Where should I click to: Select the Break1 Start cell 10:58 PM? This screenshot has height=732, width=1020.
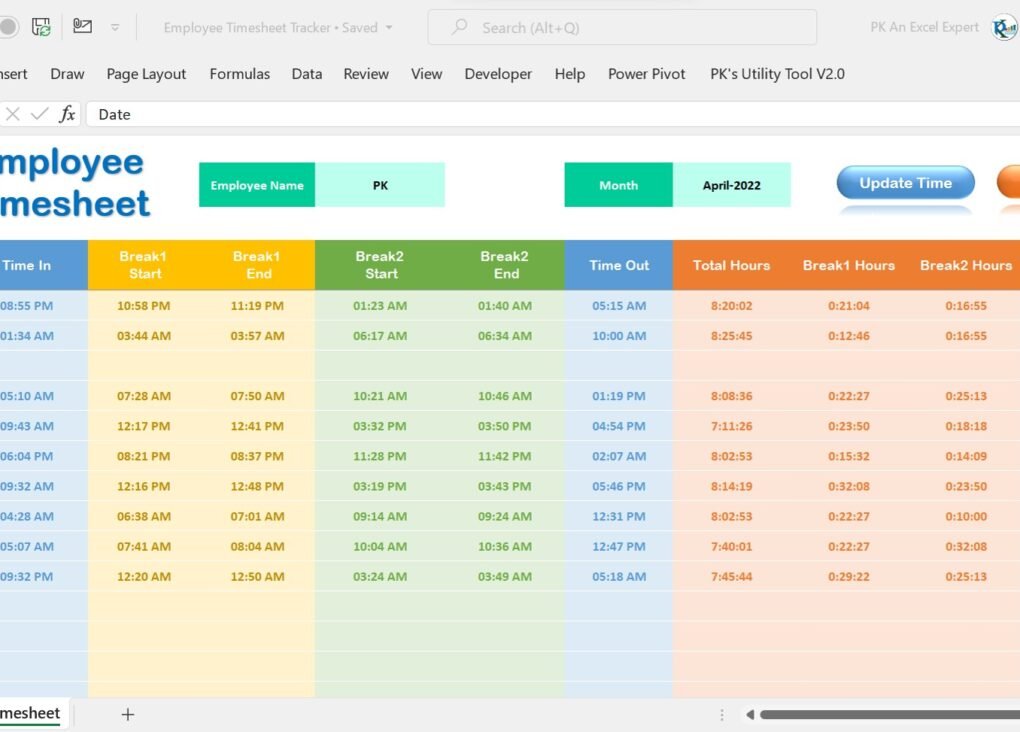click(144, 305)
